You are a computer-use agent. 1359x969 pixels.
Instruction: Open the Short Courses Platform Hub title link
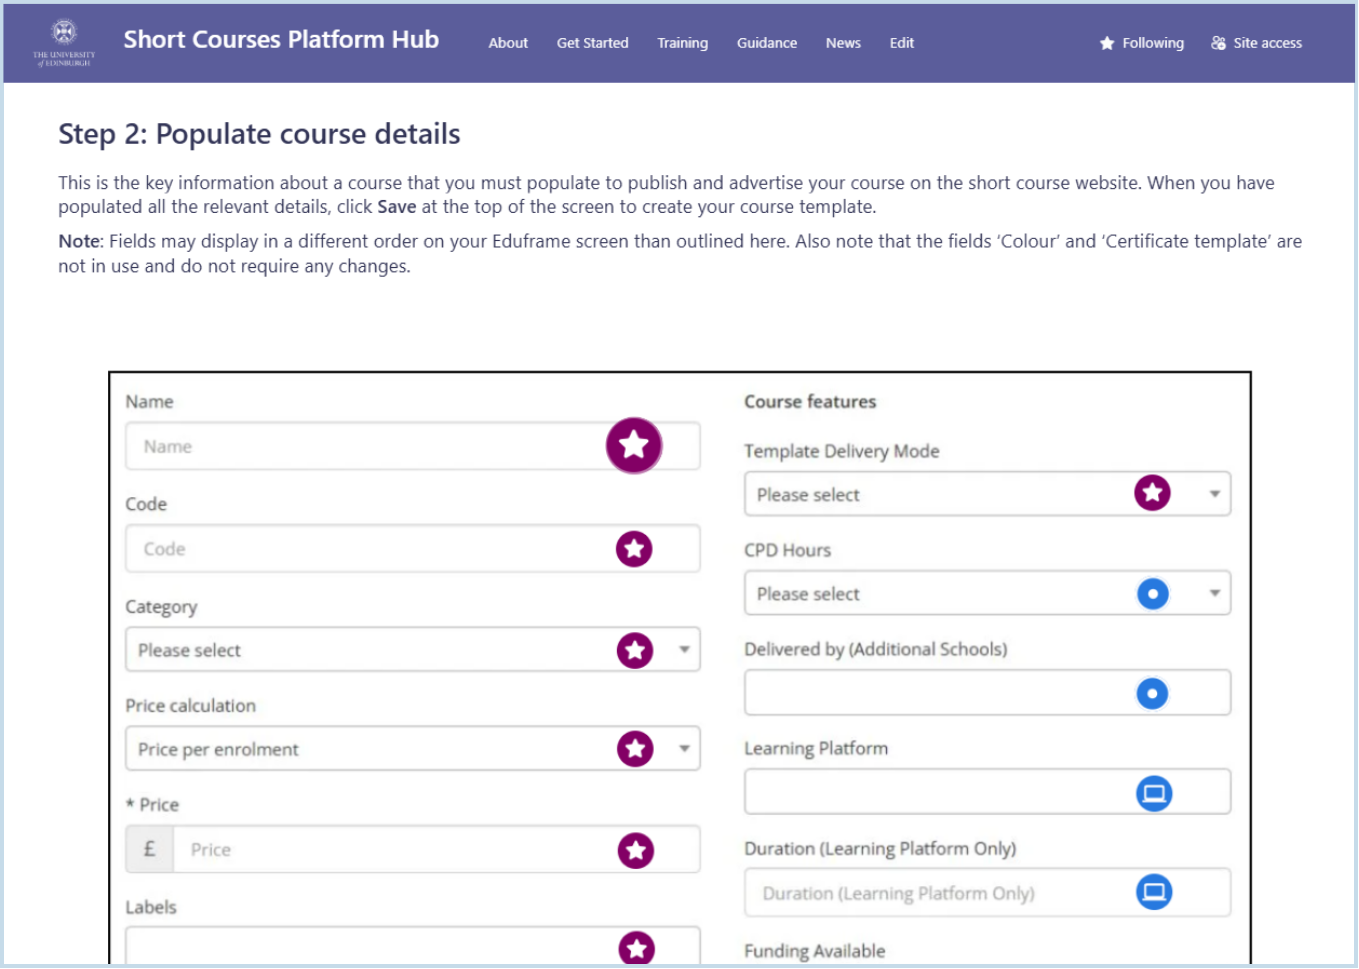[x=281, y=40]
